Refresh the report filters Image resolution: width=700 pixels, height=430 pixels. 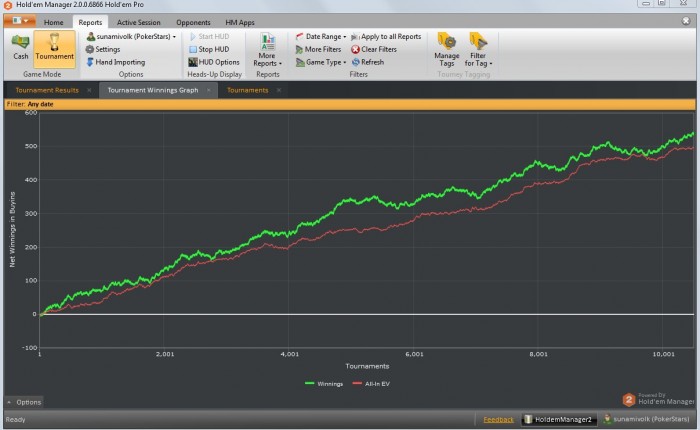pos(367,62)
